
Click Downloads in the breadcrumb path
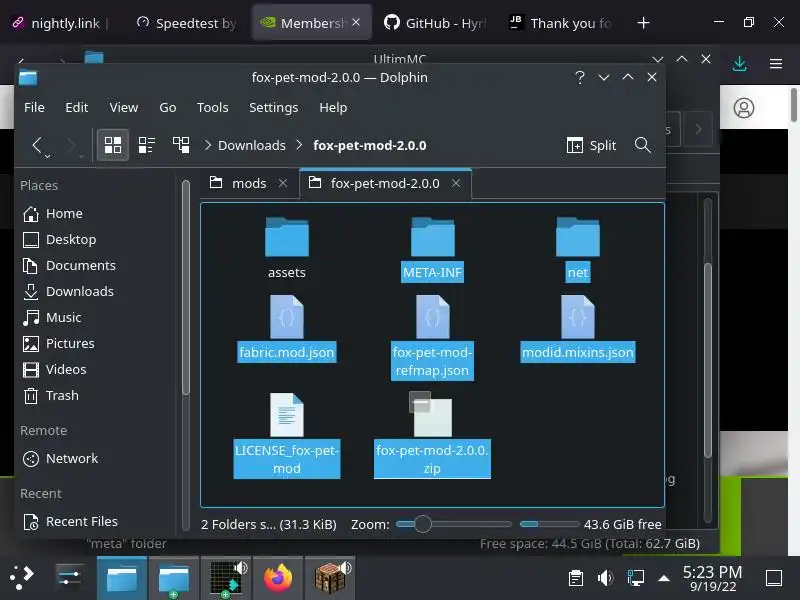[252, 145]
